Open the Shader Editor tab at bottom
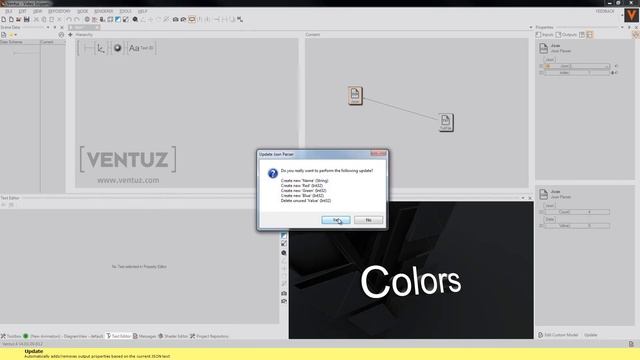This screenshot has height=360, width=640. coord(173,336)
